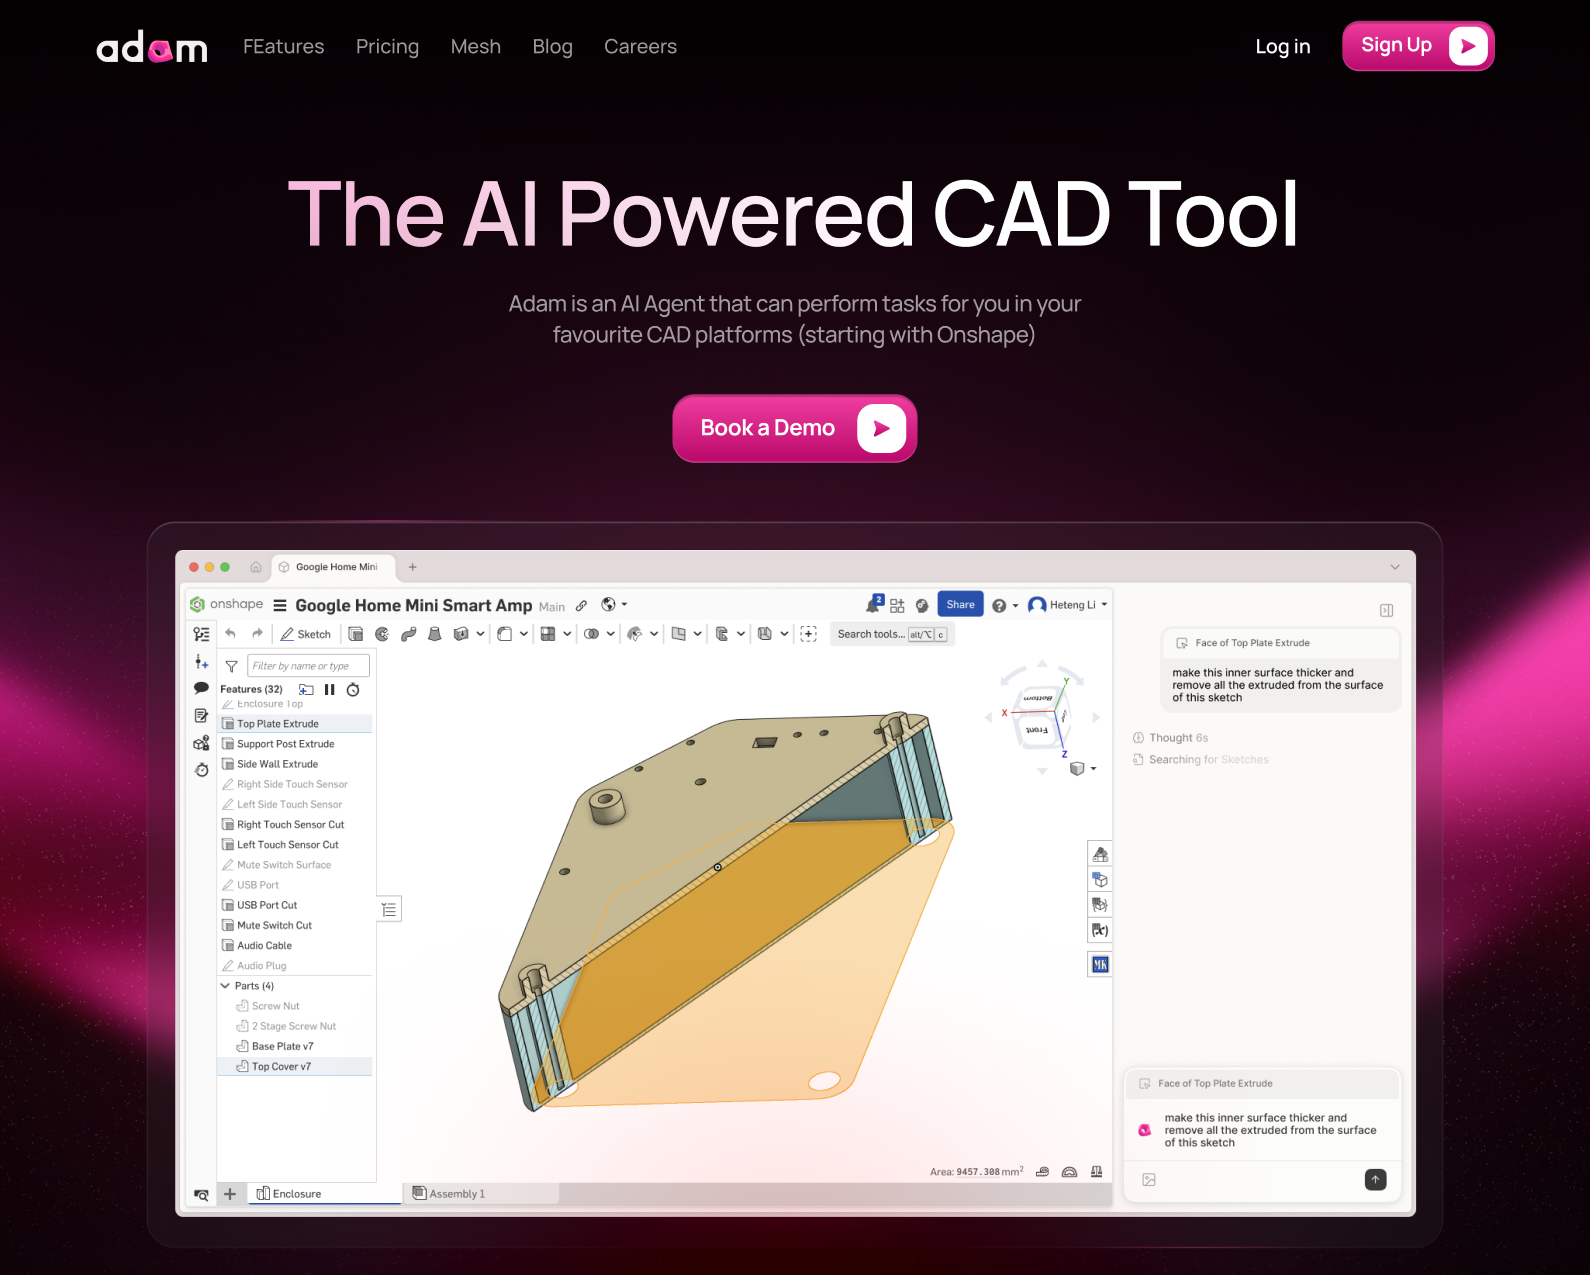1590x1275 pixels.
Task: Select the Fillet tool
Action: (505, 634)
